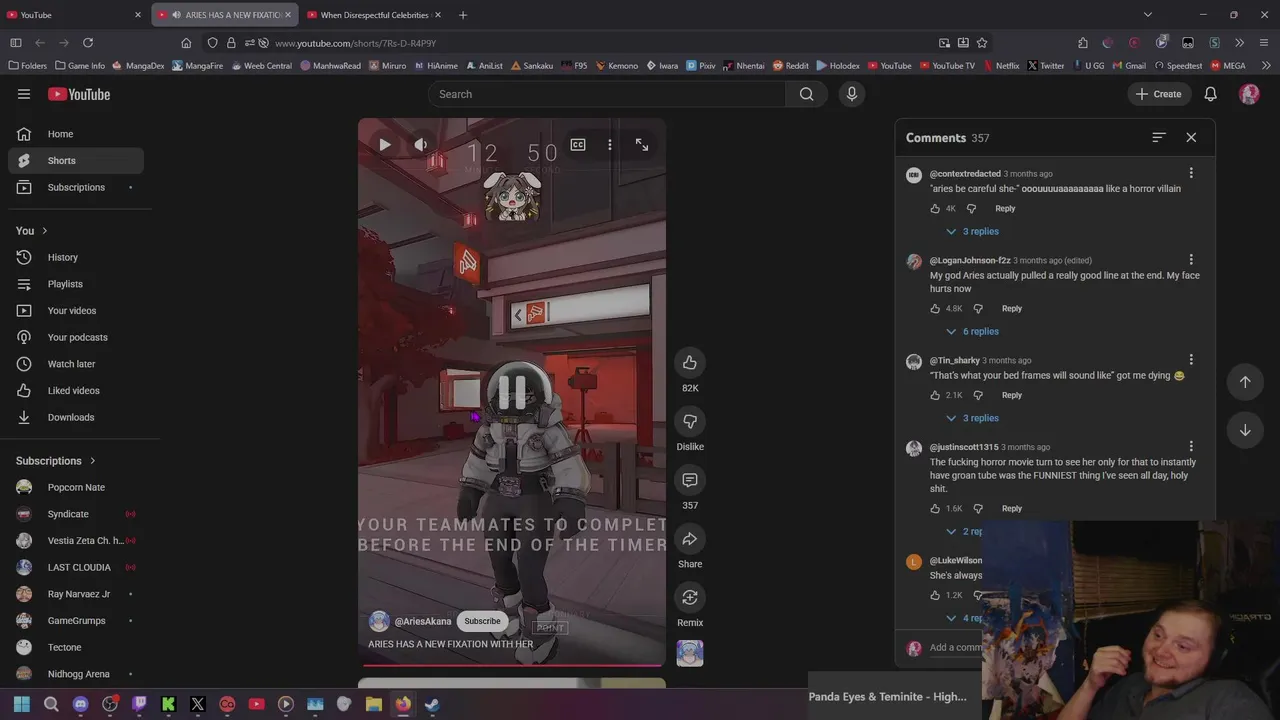The image size is (1280, 720).
Task: Open options for @justinscott1315's comment
Action: coord(1191,446)
